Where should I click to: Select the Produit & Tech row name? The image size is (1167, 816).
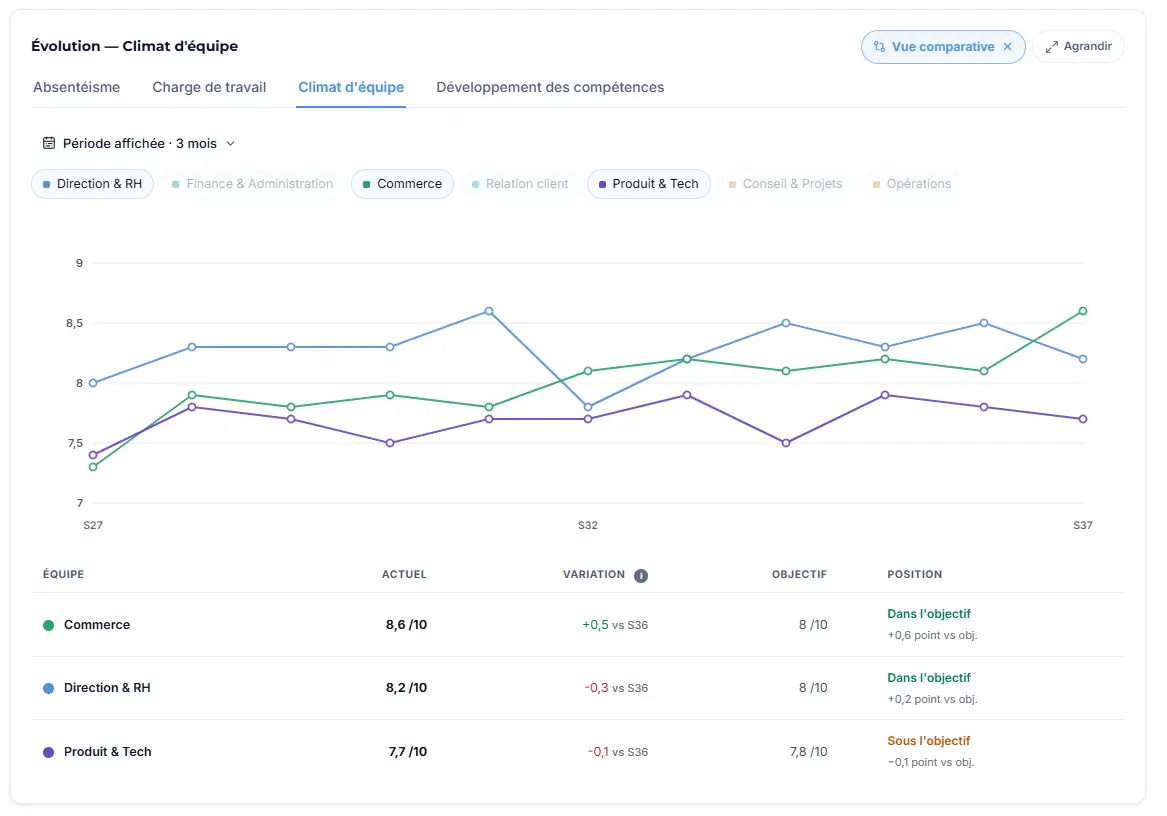coord(108,752)
